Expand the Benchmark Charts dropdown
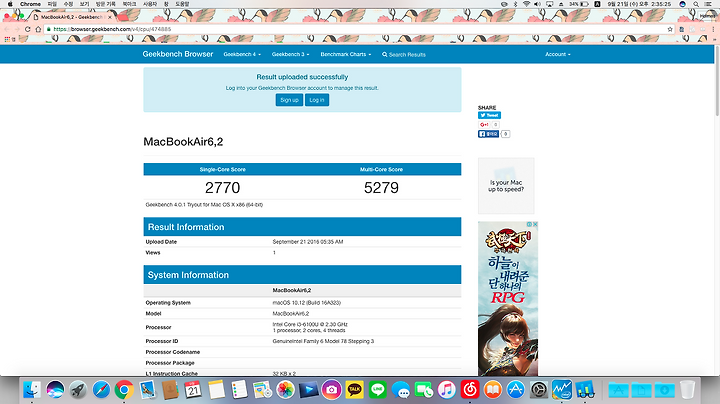Screen dimensions: 720x404 [x=346, y=54]
